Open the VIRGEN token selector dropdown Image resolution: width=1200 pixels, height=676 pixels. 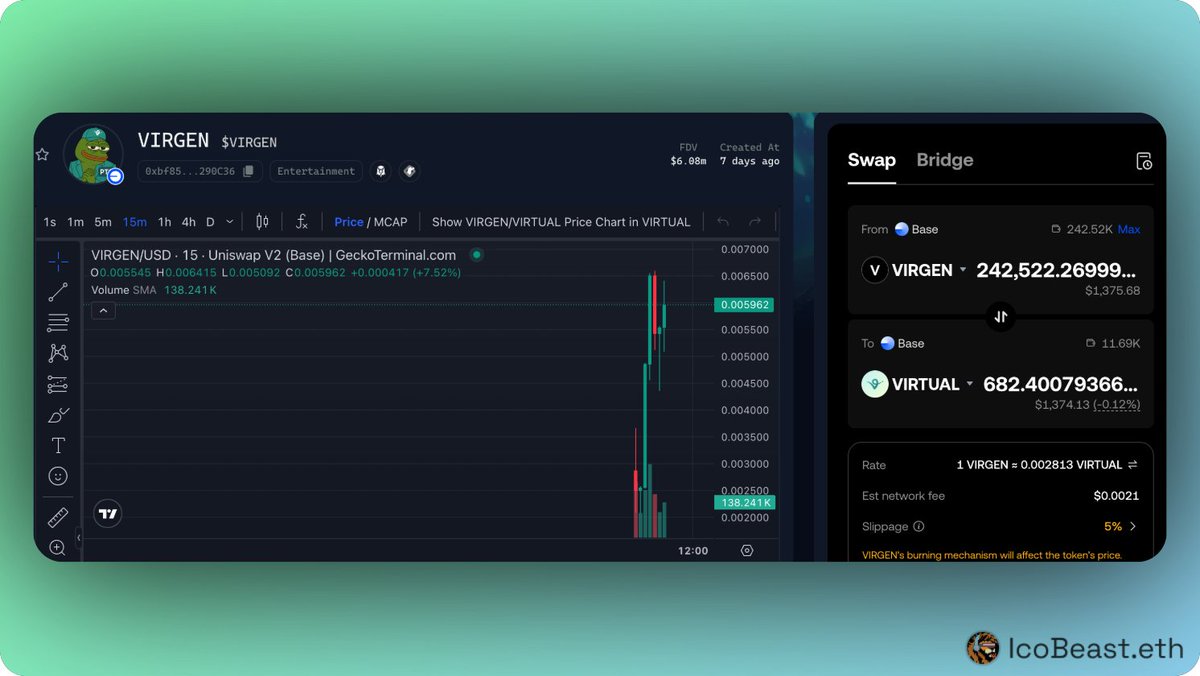pos(914,270)
